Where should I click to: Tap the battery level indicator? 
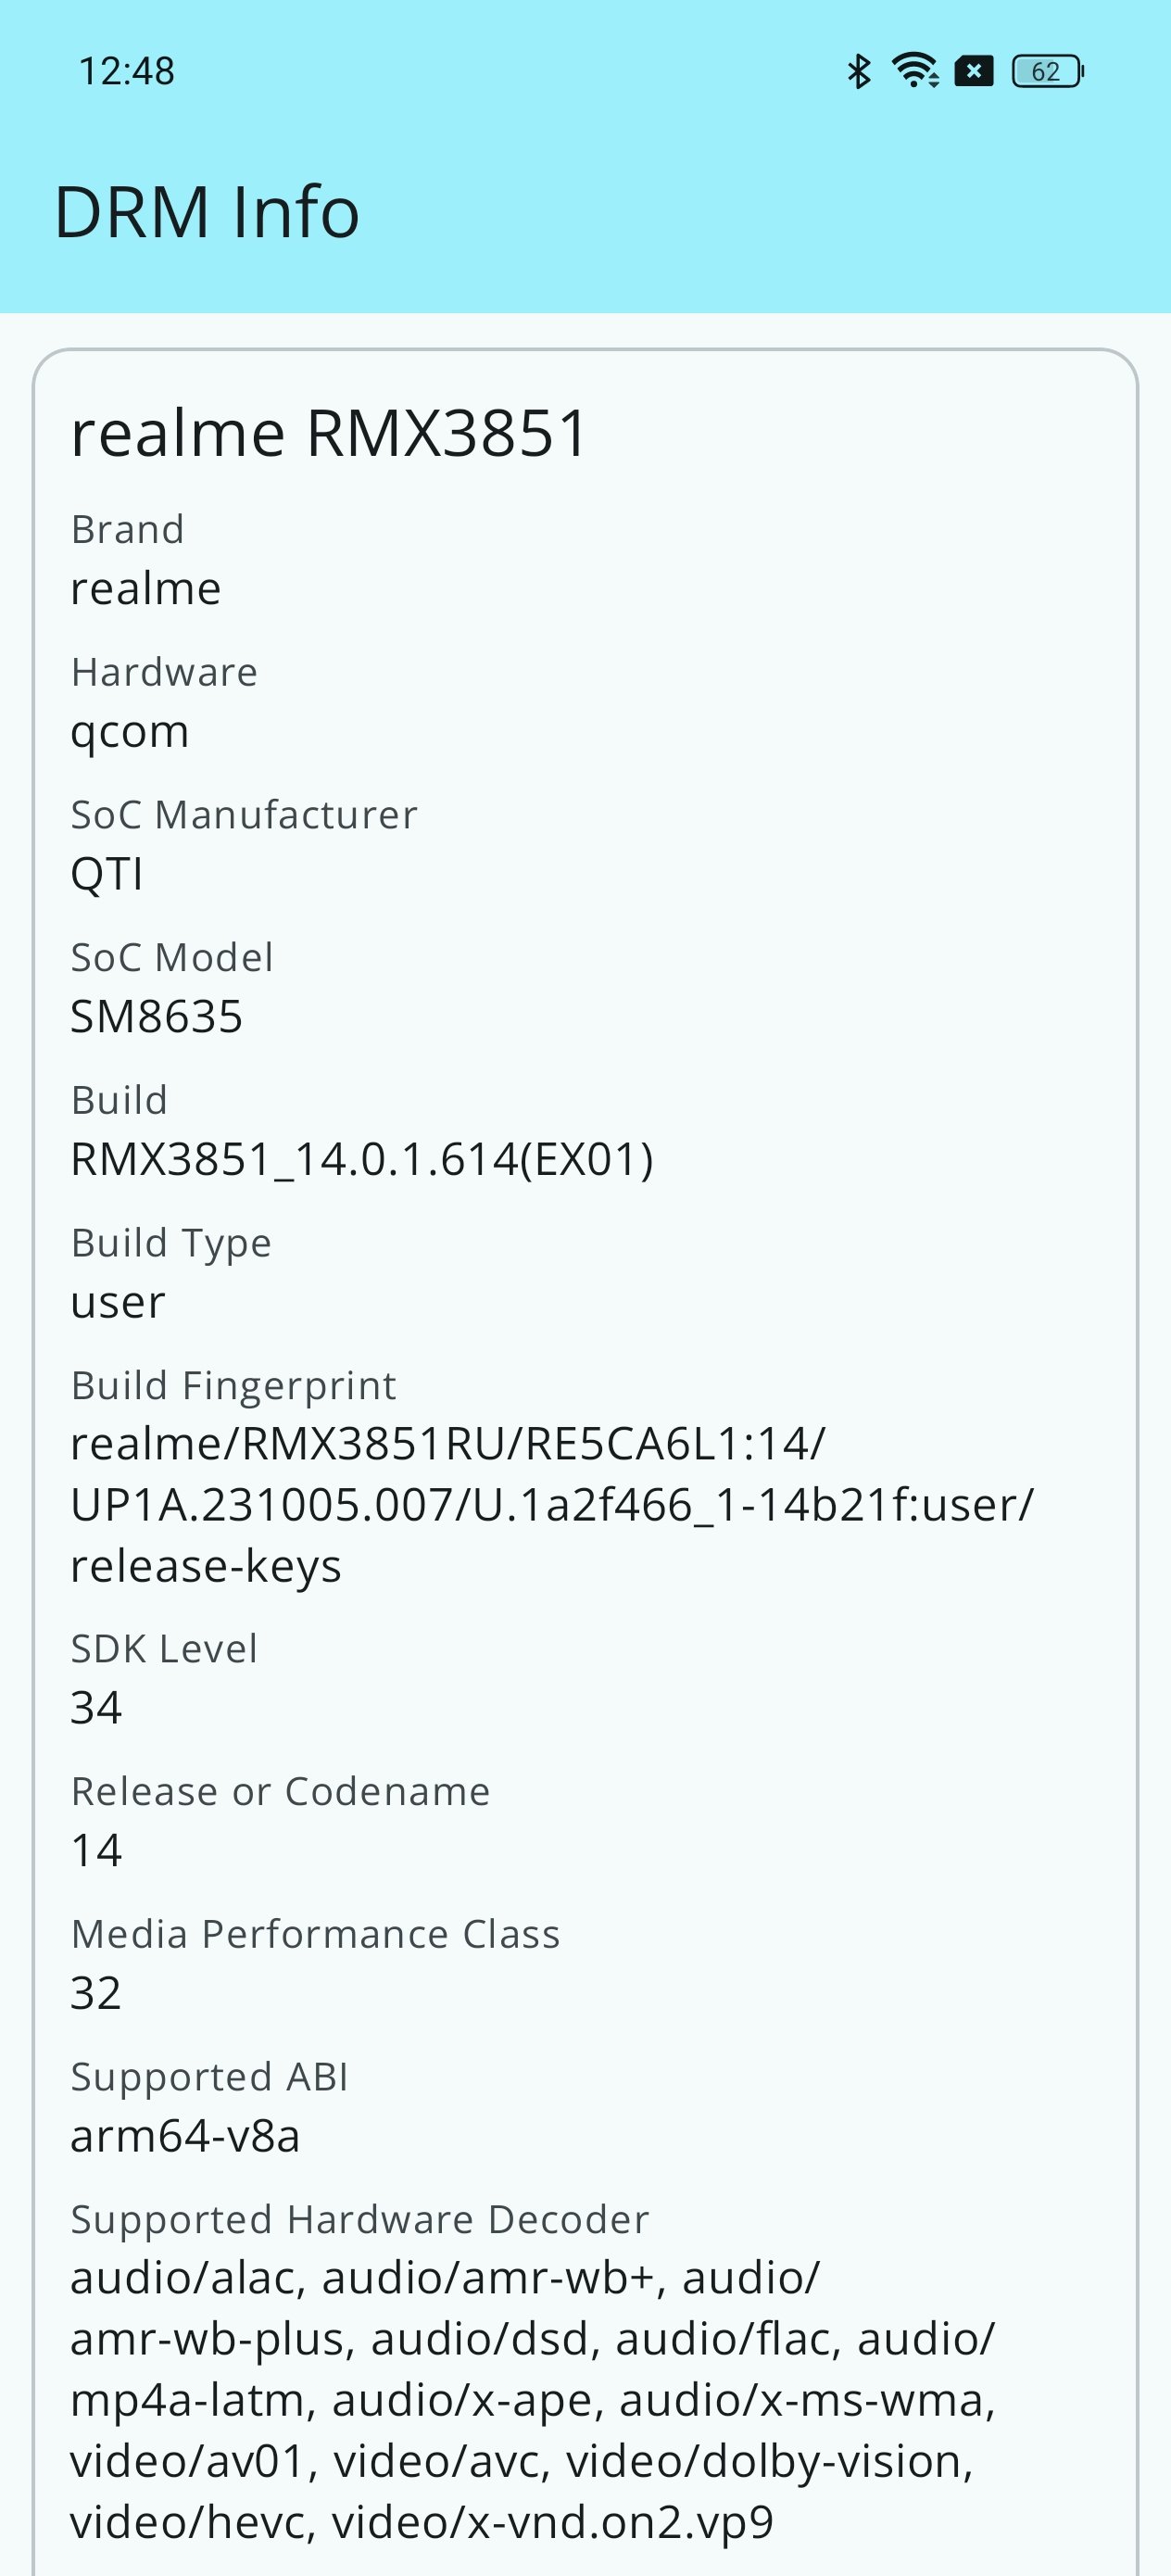tap(1047, 71)
